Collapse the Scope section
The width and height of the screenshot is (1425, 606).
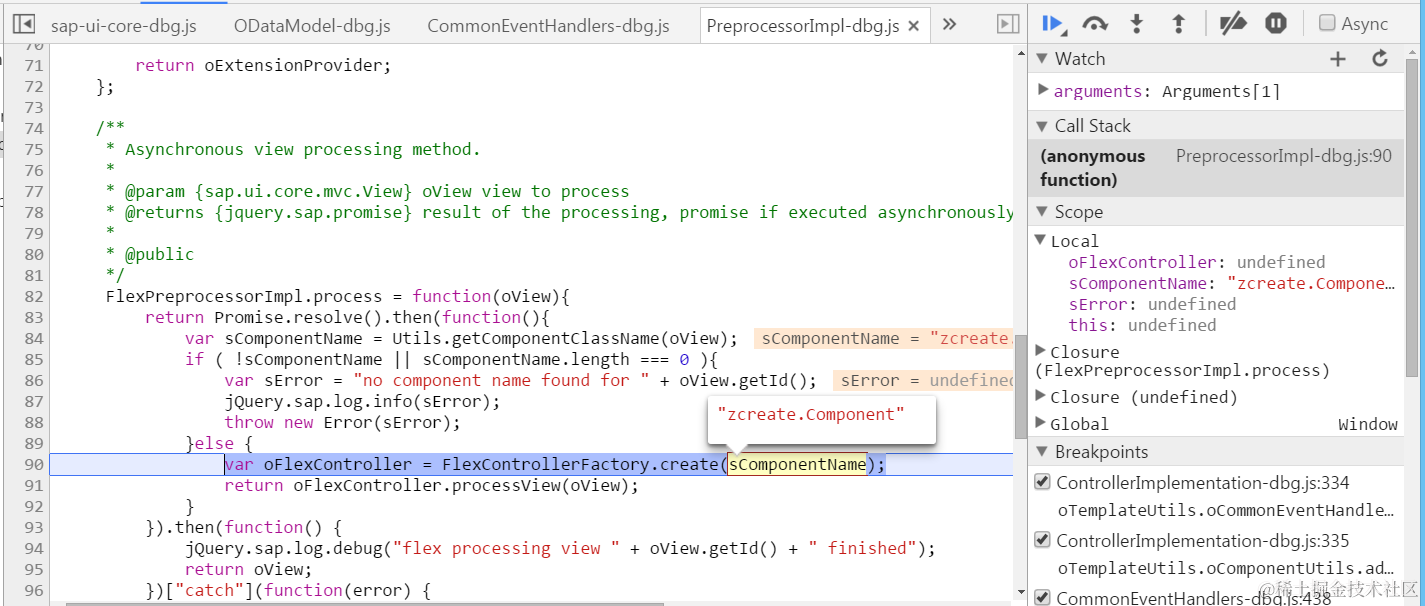(x=1041, y=212)
